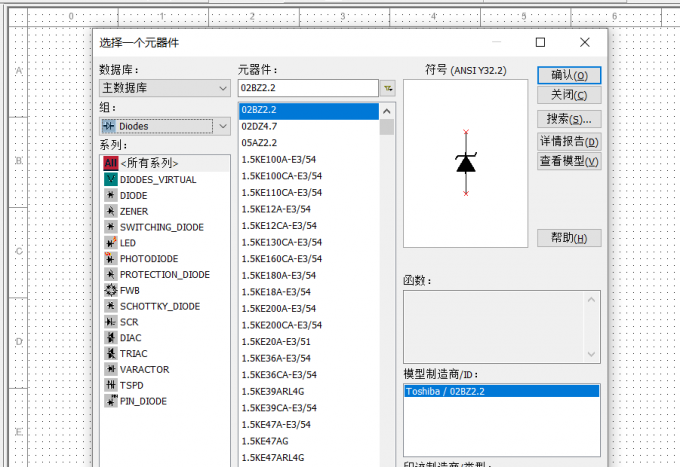The height and width of the screenshot is (467, 680).
Task: Select component 1.5KE200A-E3/54
Action: [x=278, y=308]
